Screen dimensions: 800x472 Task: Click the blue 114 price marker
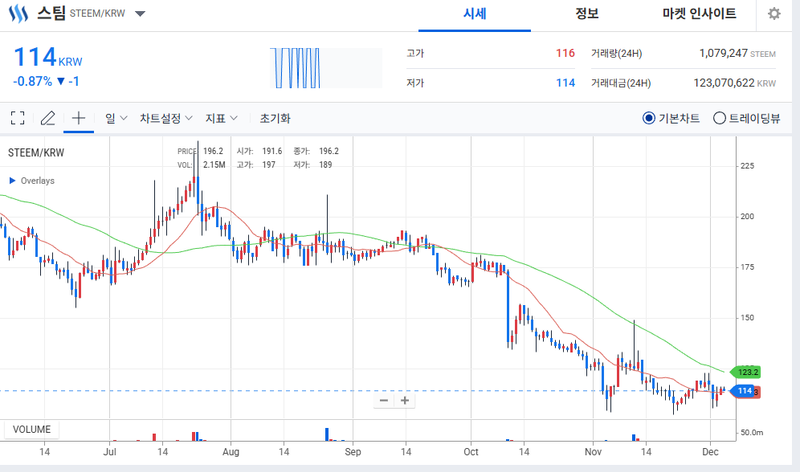tap(743, 391)
